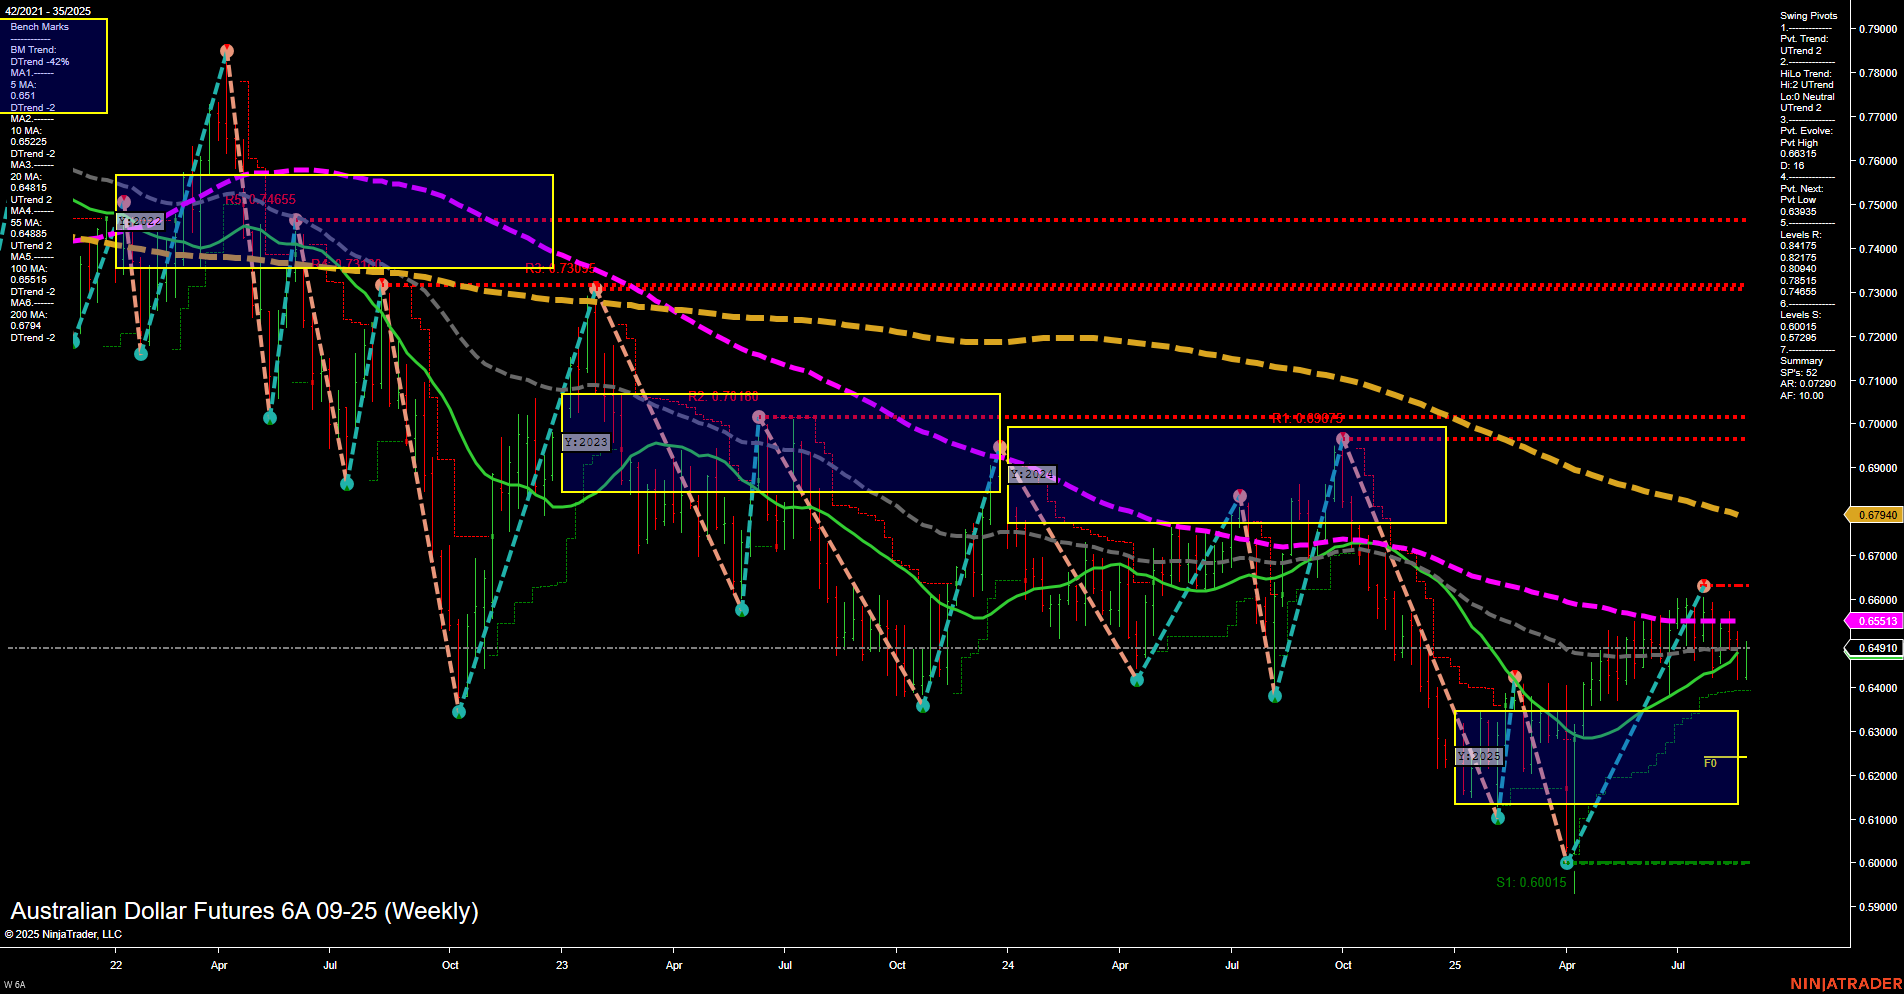
Task: Click the R5: 0.74655 resistance label
Action: [x=258, y=198]
